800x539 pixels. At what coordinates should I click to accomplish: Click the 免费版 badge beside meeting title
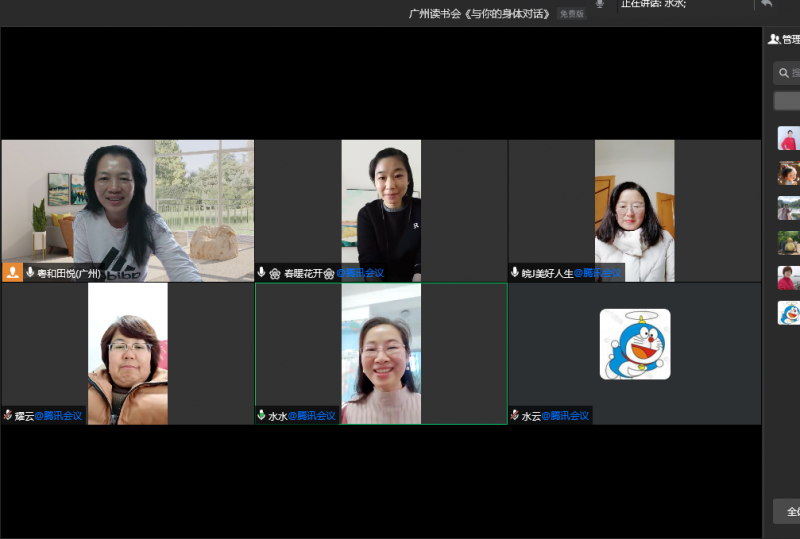click(x=571, y=14)
